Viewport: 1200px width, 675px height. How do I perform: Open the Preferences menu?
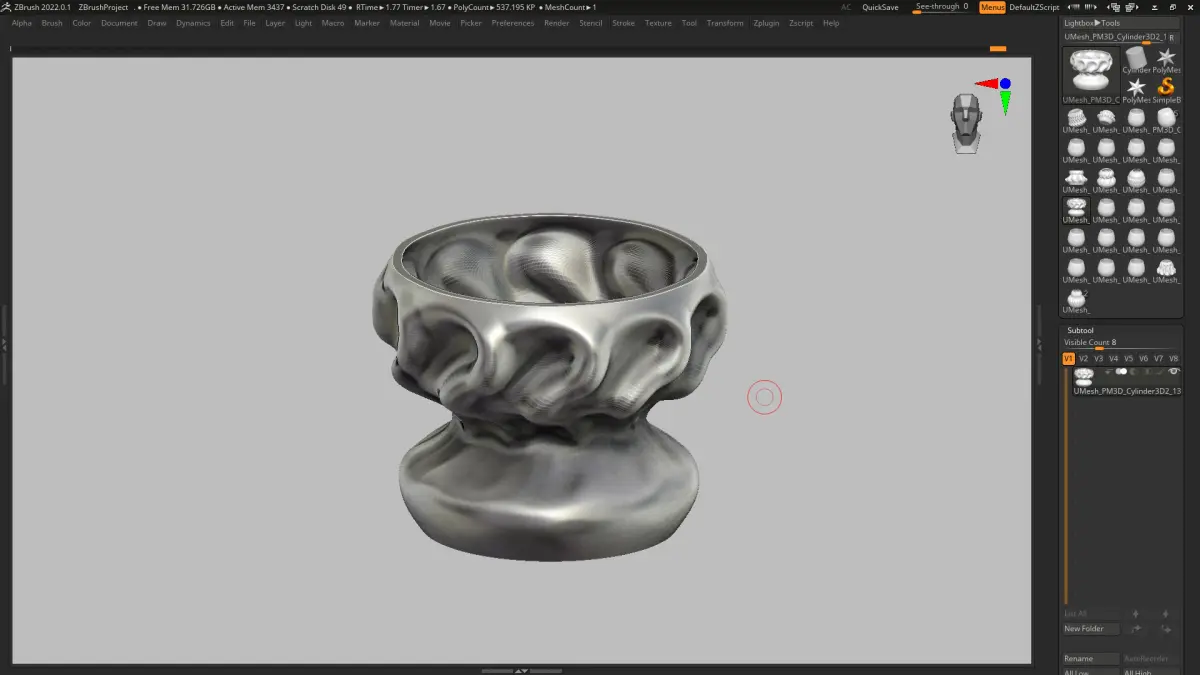click(x=513, y=23)
